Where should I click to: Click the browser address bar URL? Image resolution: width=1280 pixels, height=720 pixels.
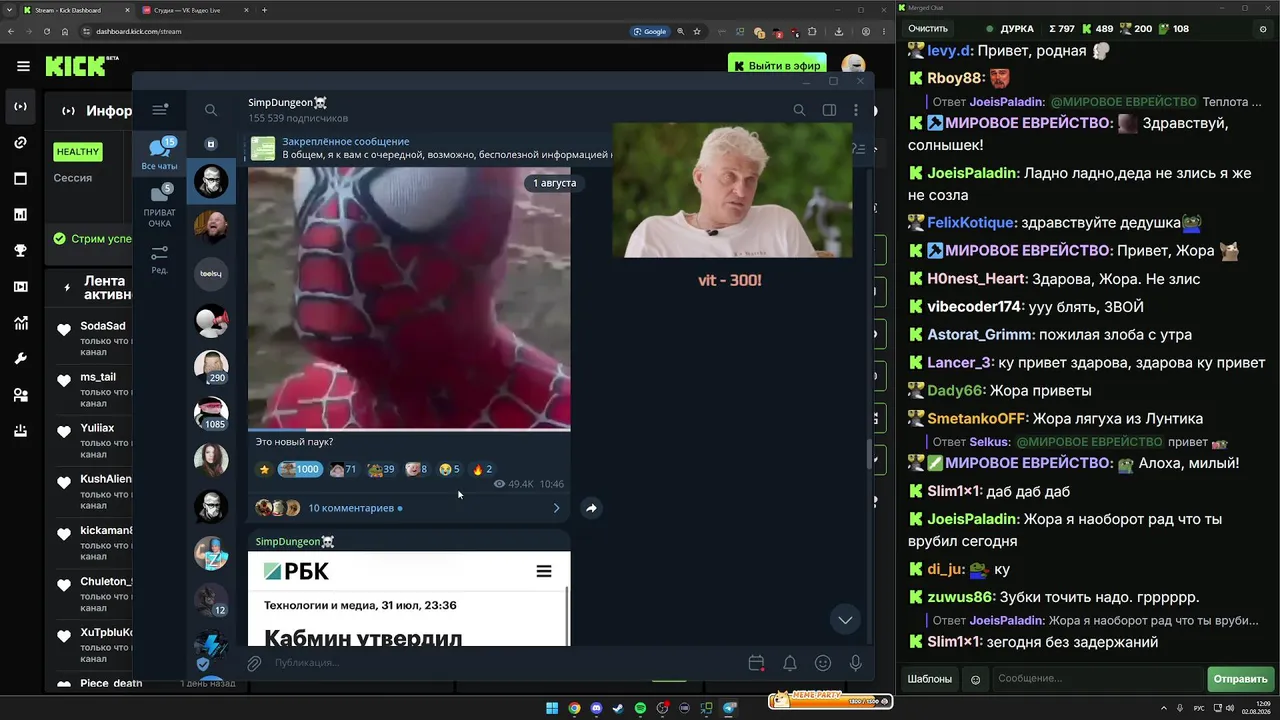point(139,31)
